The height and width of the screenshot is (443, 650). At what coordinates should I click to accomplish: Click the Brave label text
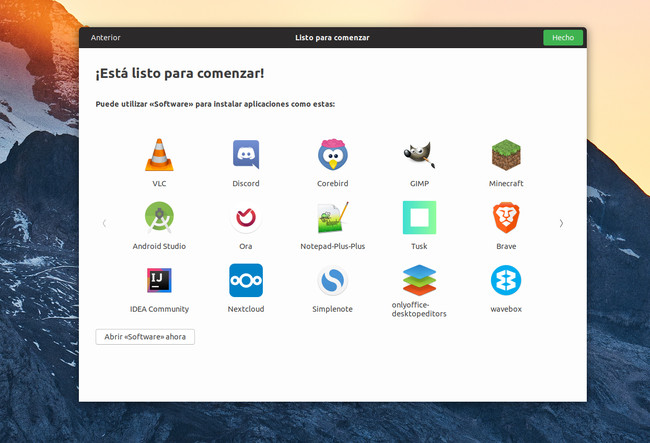click(506, 246)
